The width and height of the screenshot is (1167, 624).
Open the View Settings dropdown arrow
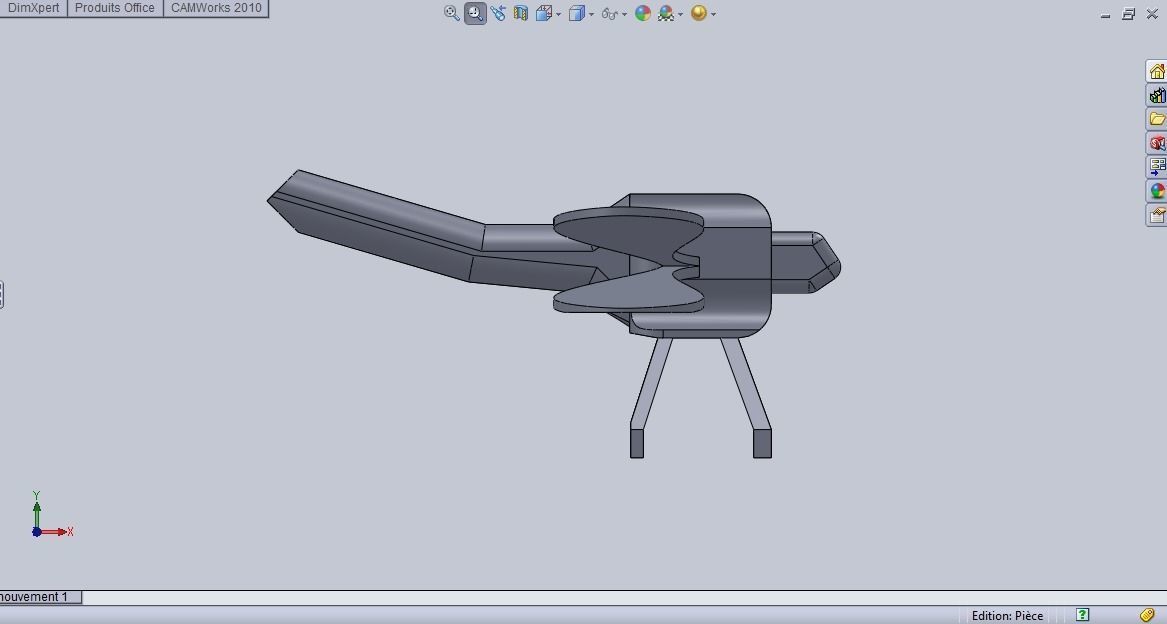713,14
